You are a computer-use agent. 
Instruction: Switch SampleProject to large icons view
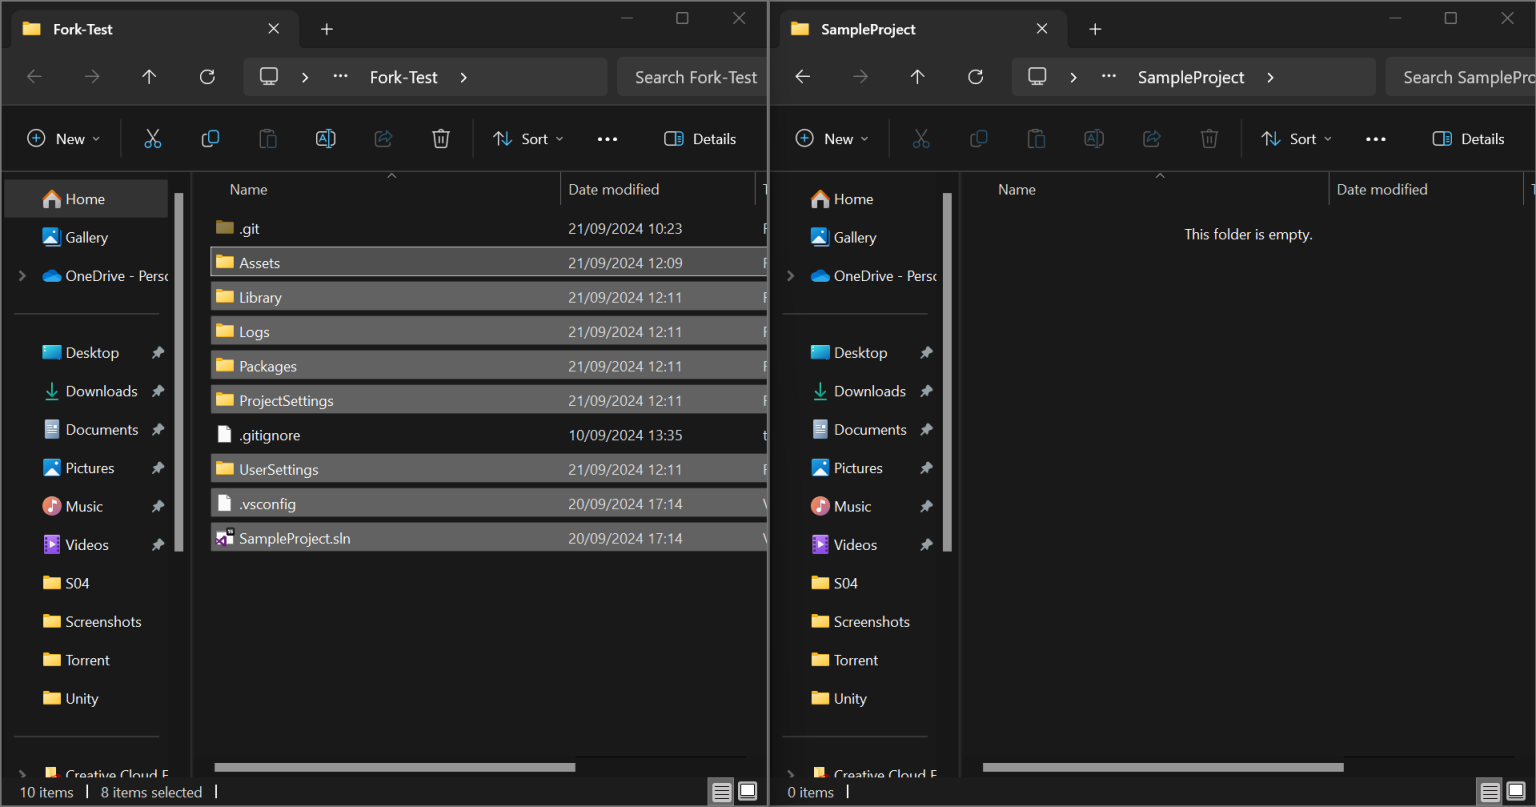[1516, 791]
